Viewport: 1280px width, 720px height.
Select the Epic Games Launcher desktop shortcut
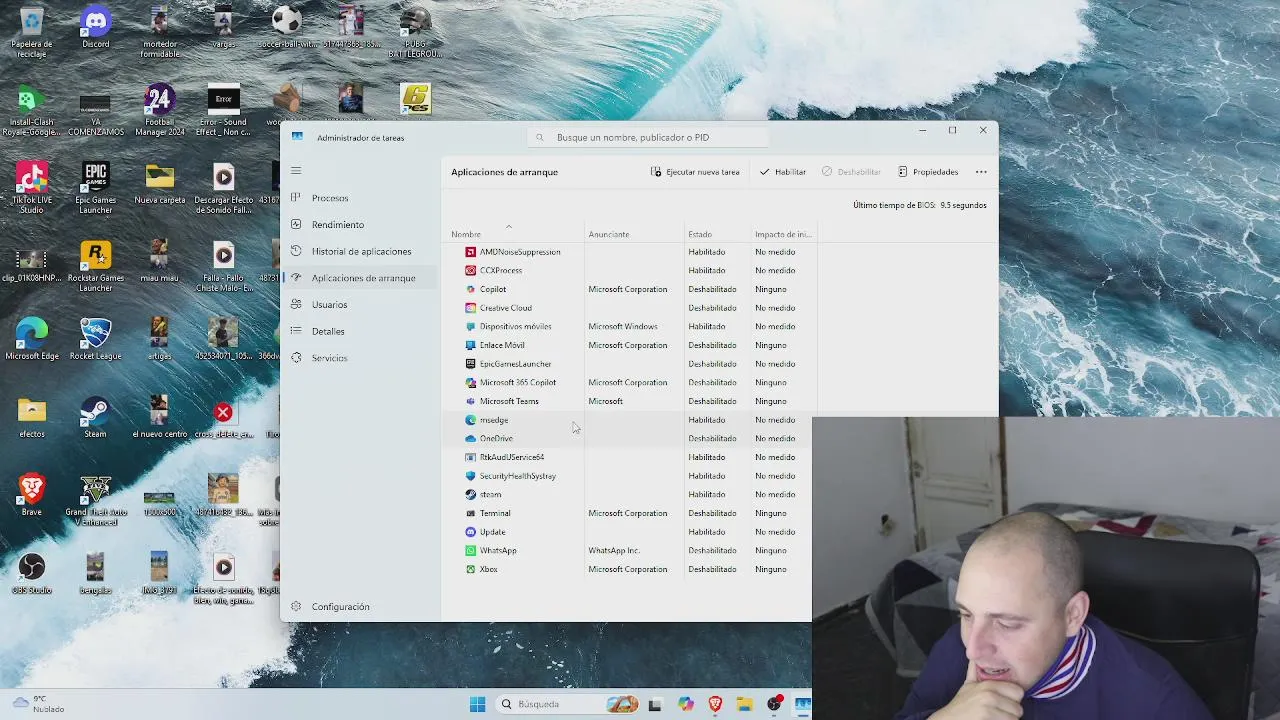[x=96, y=188]
